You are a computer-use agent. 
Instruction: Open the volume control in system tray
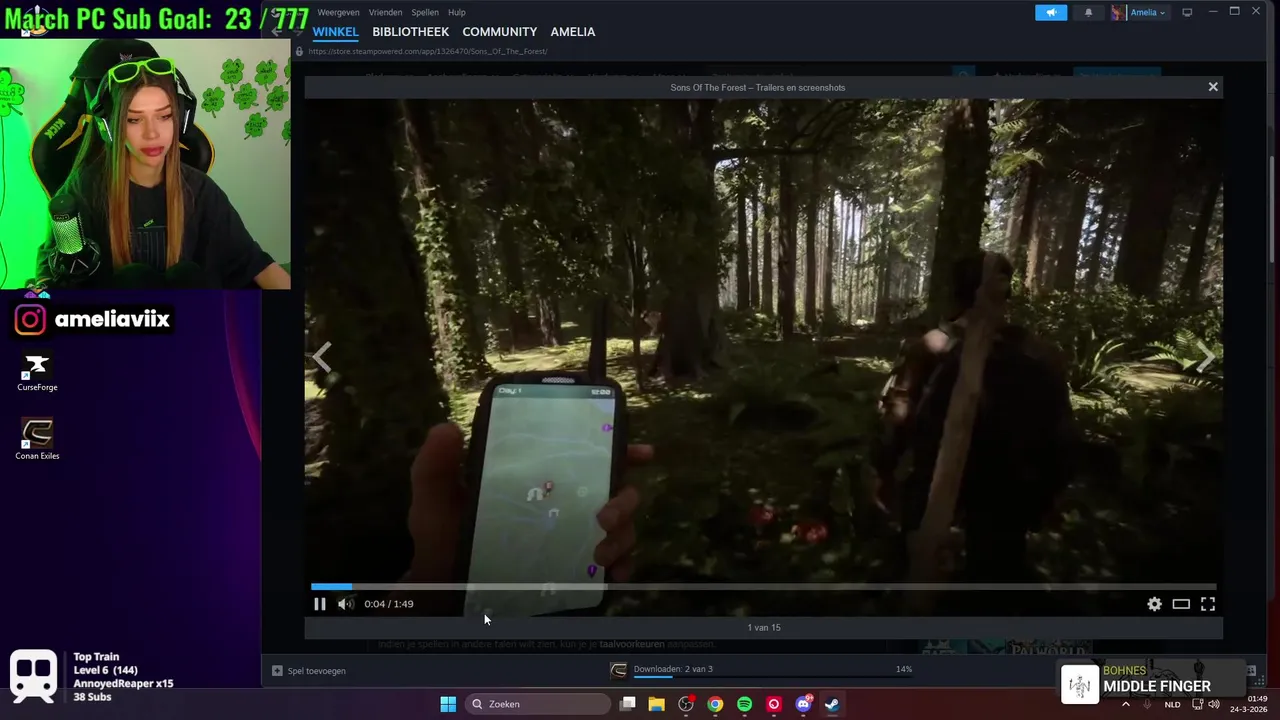point(1214,704)
